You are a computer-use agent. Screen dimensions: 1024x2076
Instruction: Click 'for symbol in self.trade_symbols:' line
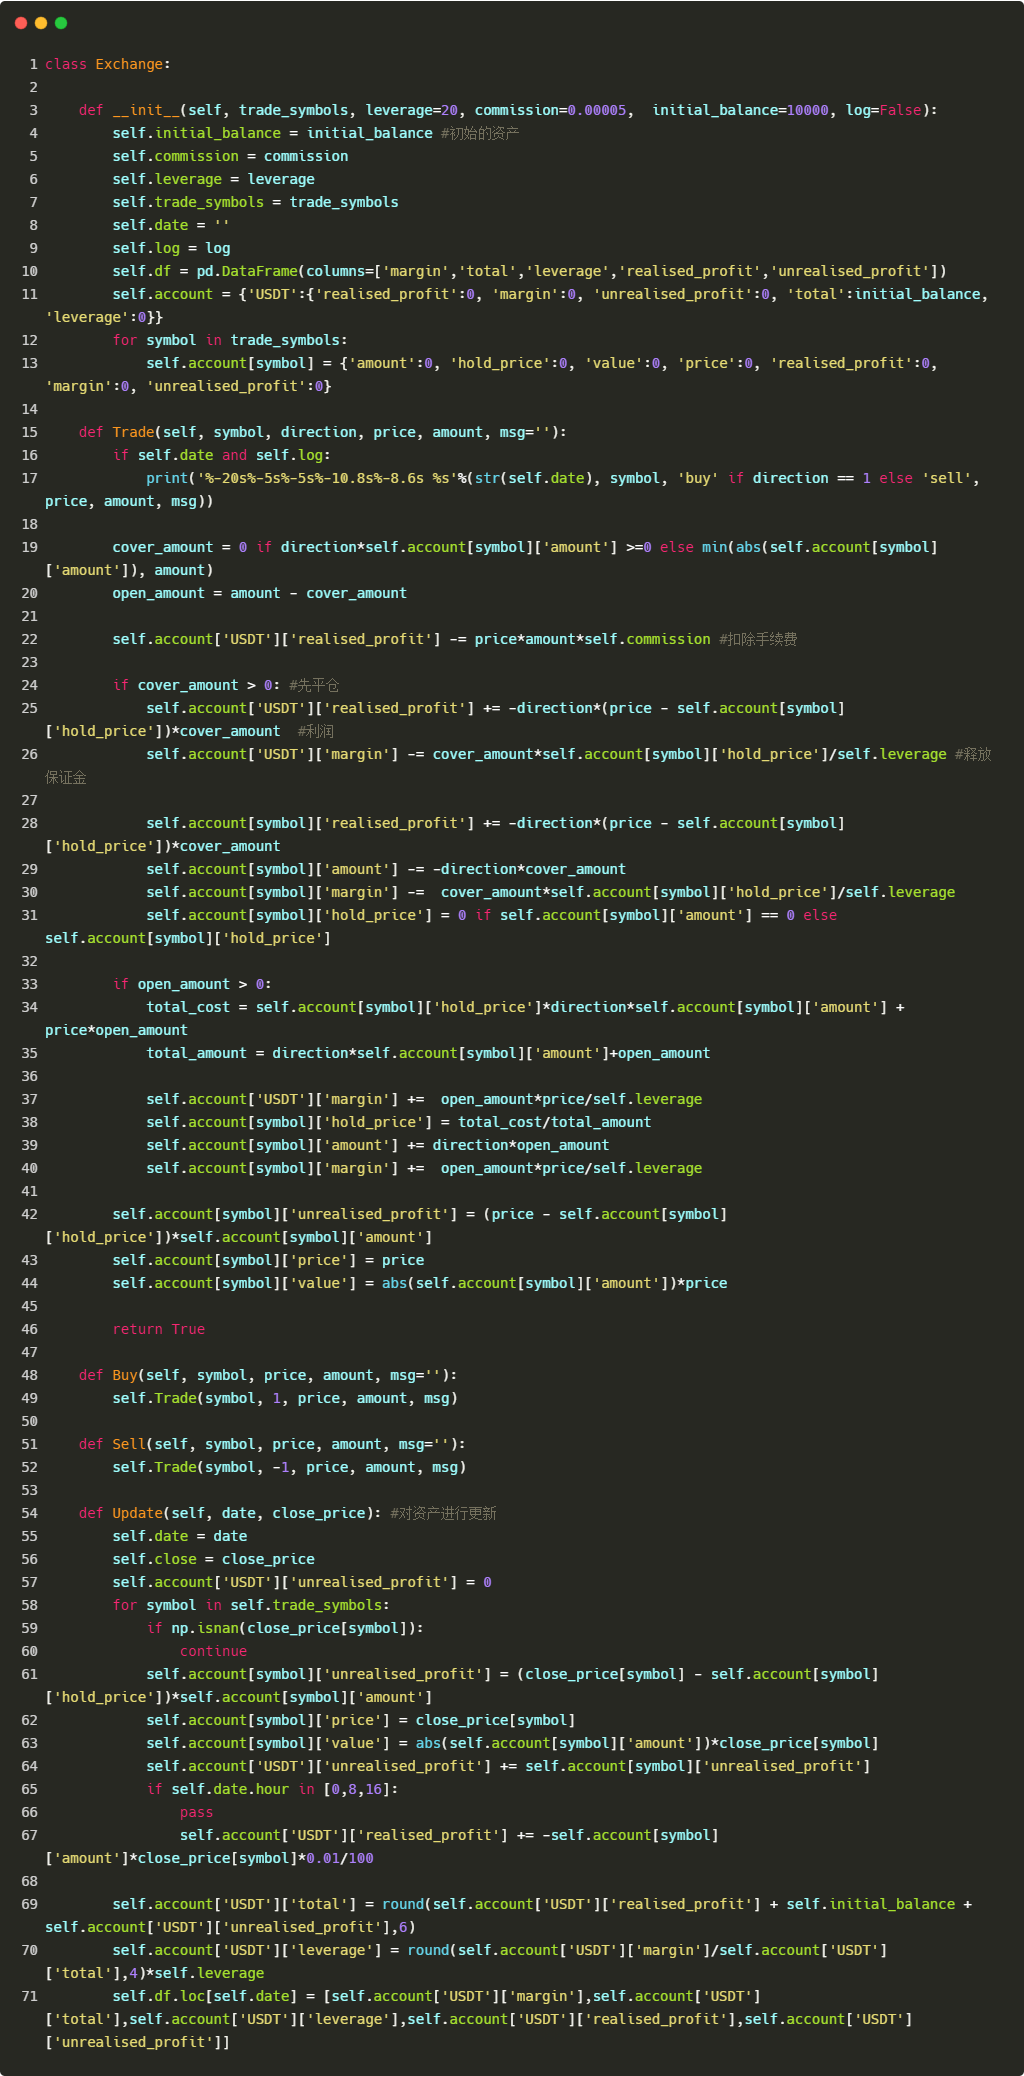tap(251, 1605)
